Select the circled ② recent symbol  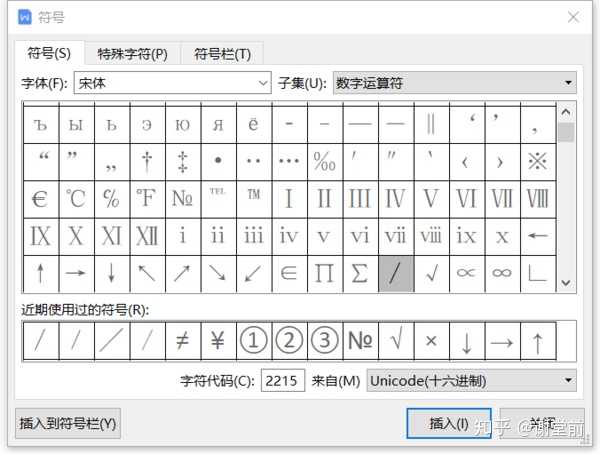click(289, 341)
